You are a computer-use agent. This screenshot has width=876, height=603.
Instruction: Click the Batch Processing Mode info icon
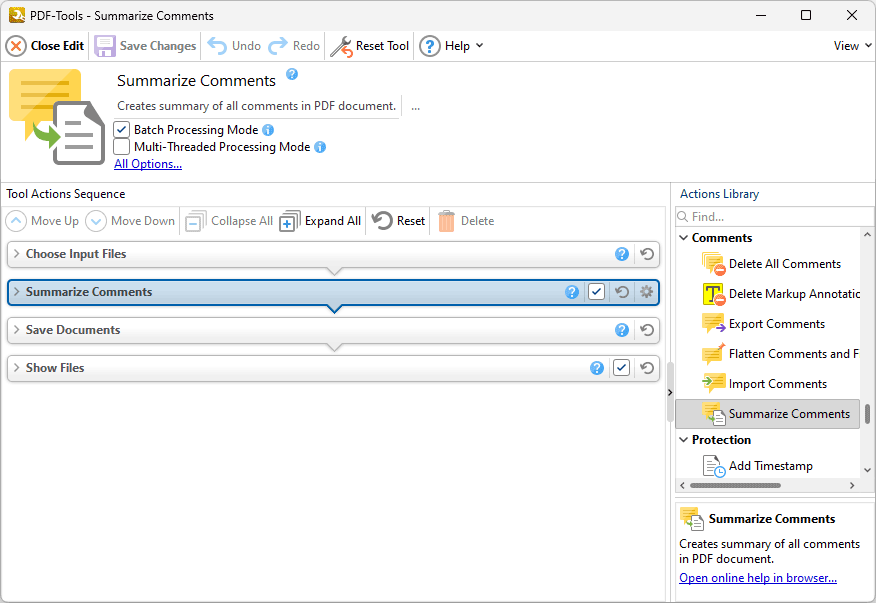coord(268,130)
